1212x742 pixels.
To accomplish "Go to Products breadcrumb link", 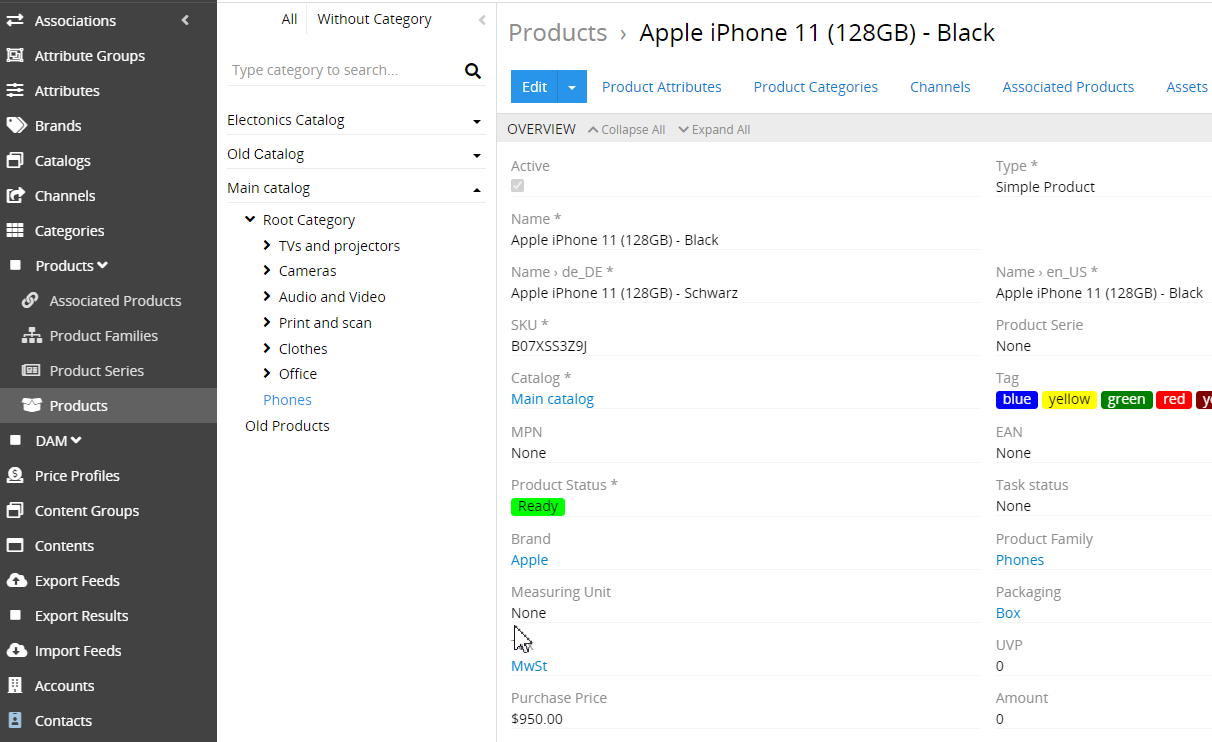I will click(558, 33).
